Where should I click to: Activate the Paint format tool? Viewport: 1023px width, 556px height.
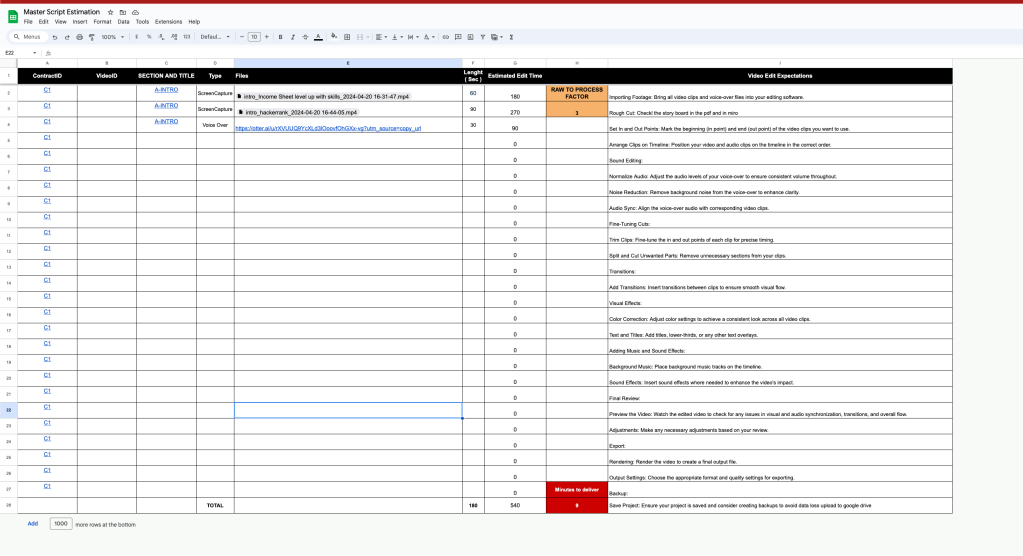click(92, 37)
